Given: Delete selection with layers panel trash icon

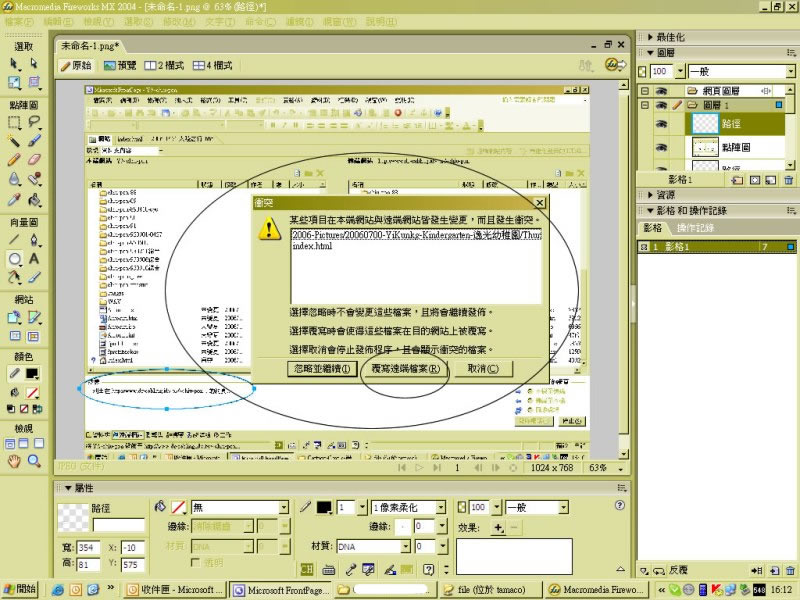Looking at the screenshot, I should click(789, 180).
